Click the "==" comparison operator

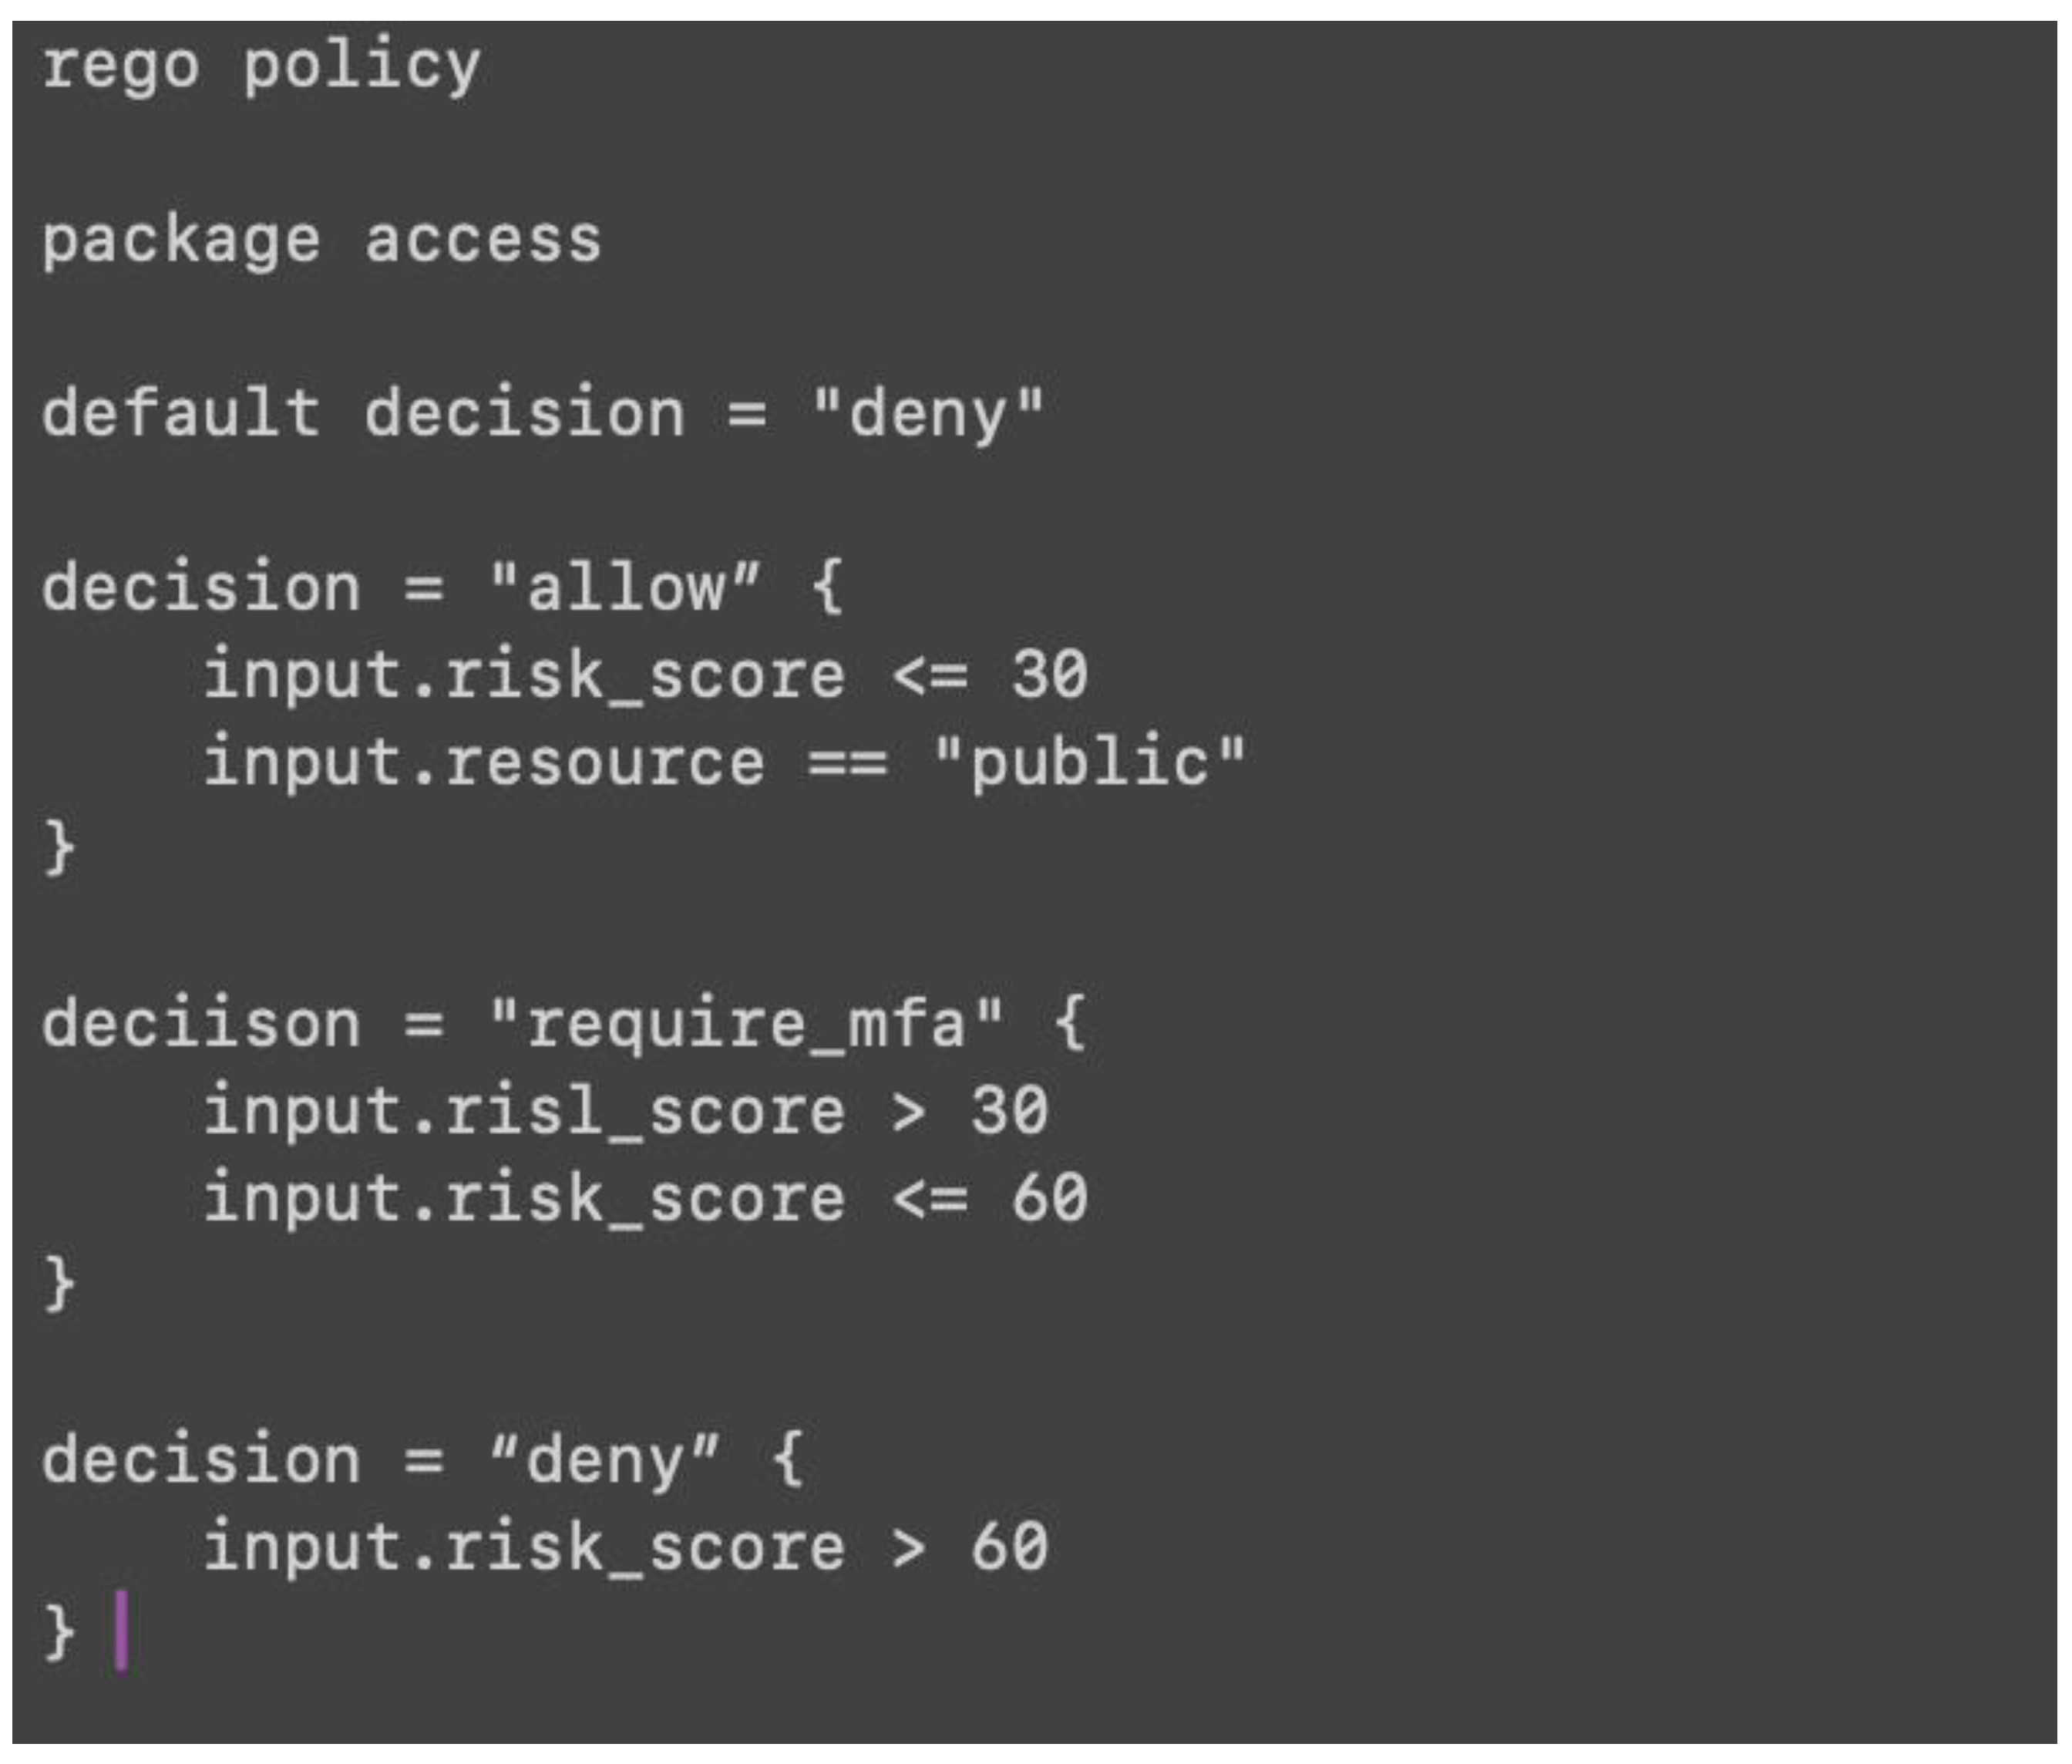pyautogui.click(x=847, y=763)
